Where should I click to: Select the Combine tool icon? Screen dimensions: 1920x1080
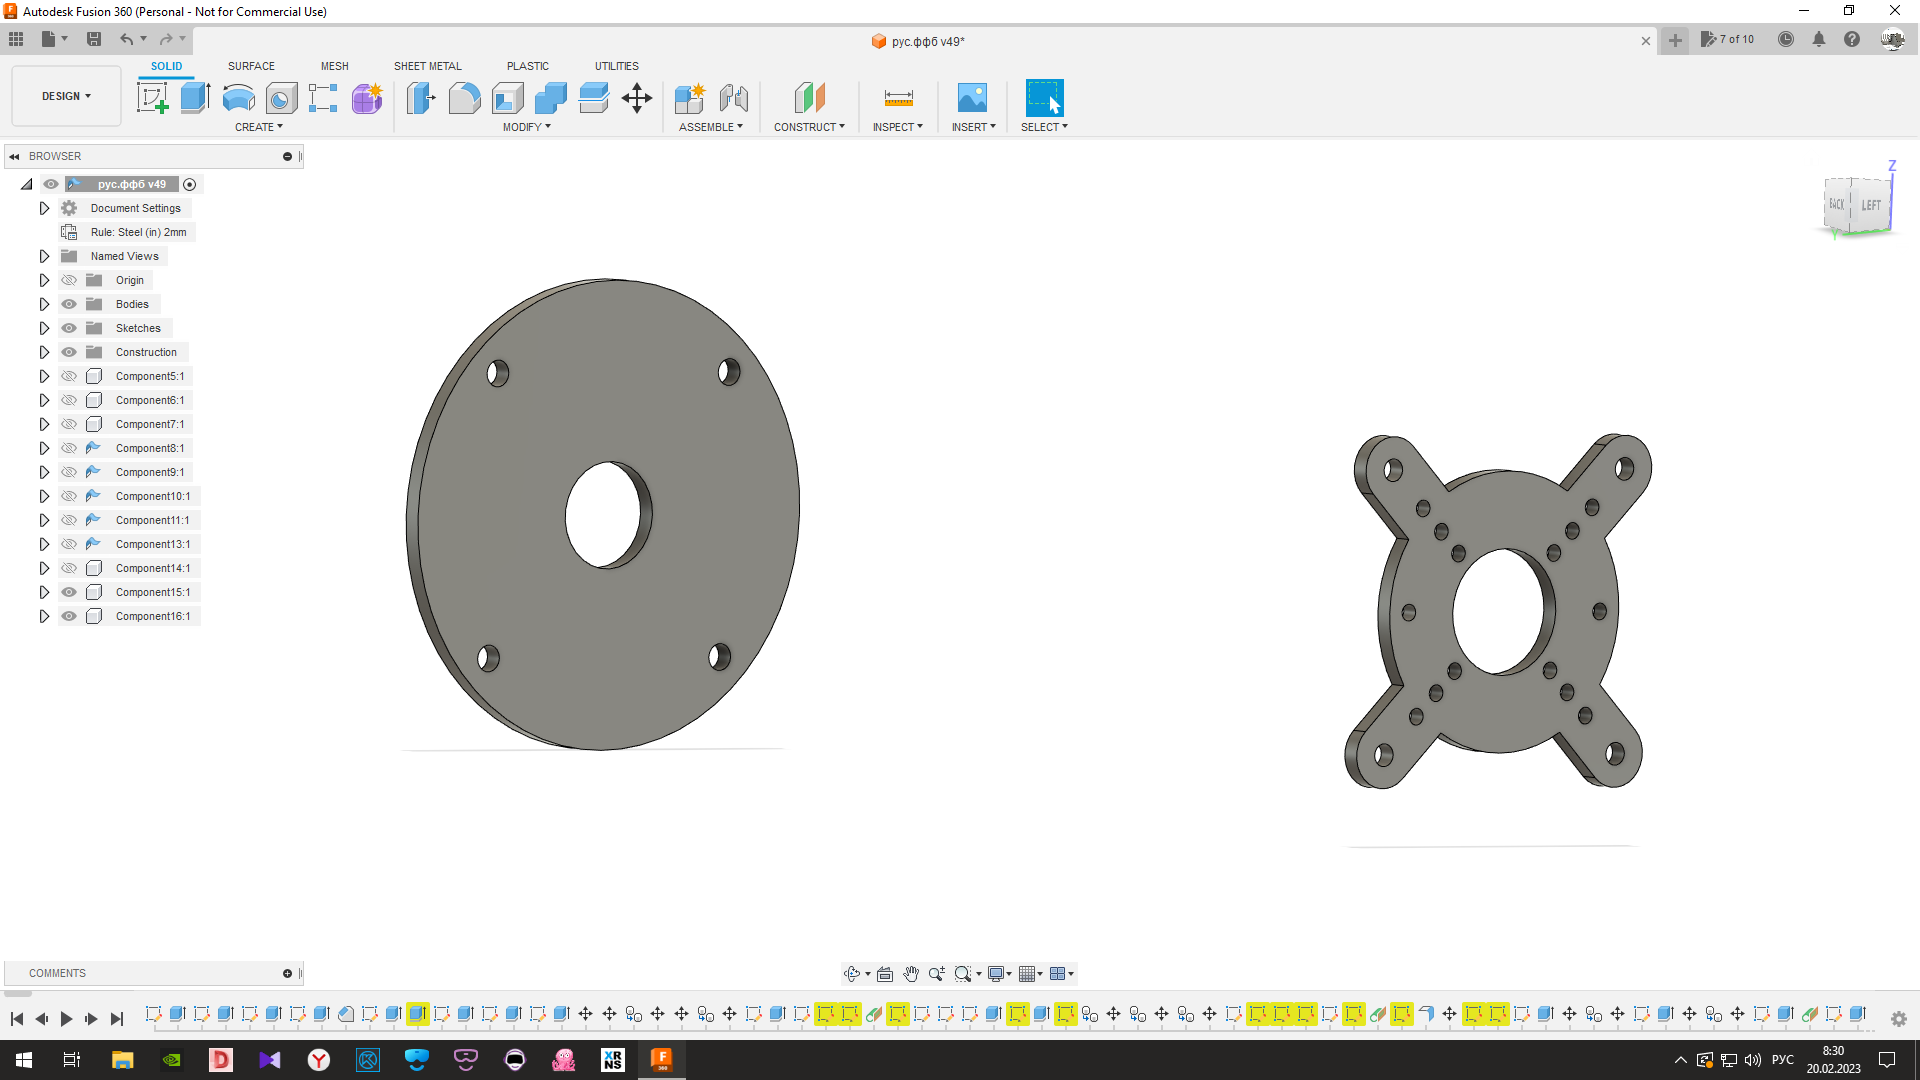(x=550, y=98)
